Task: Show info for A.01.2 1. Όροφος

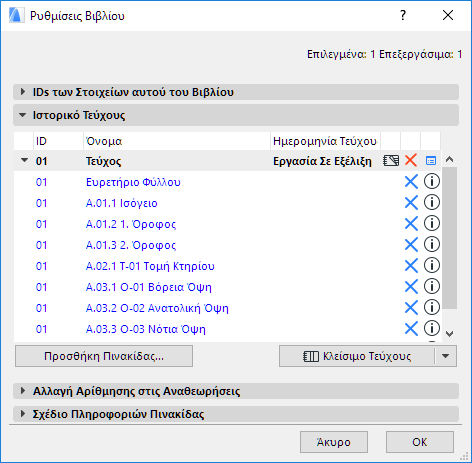Action: tap(432, 224)
